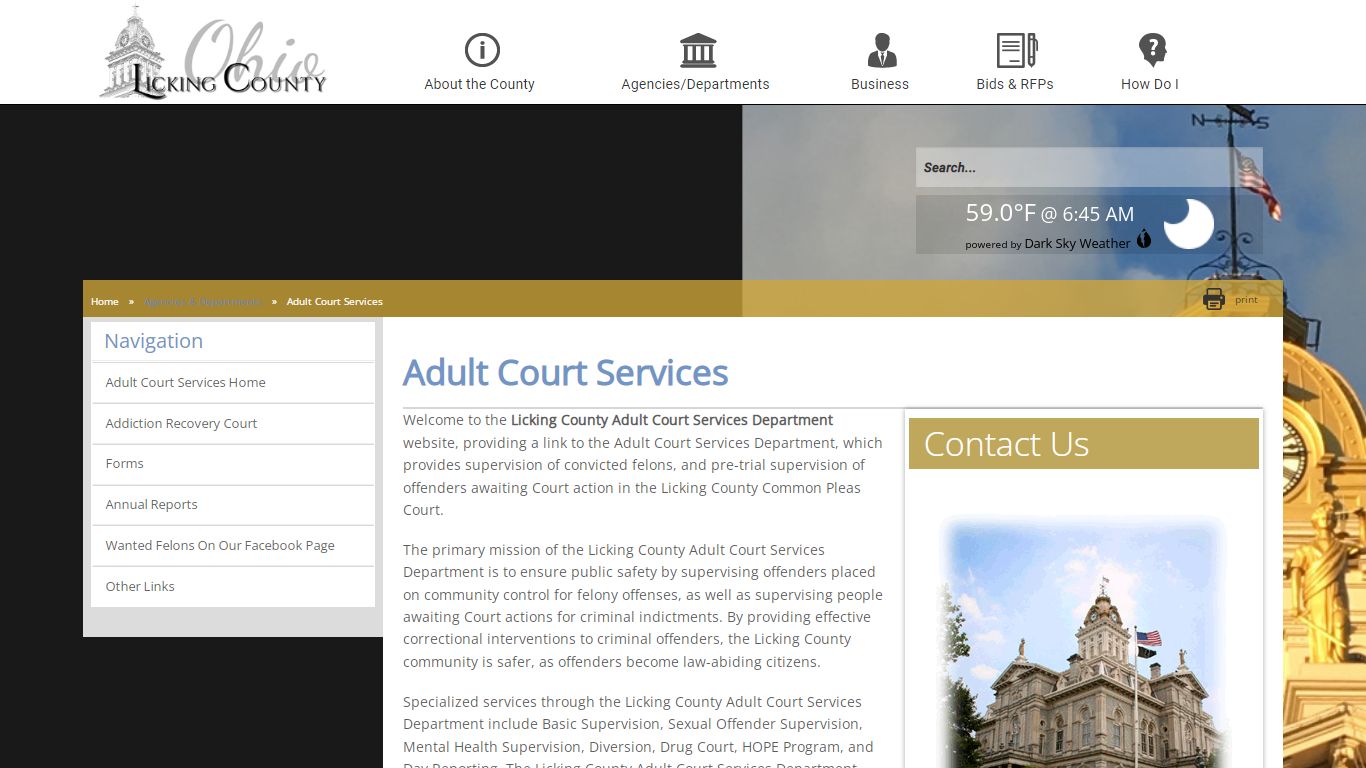Click the moon weather icon
The width and height of the screenshot is (1366, 768).
(1188, 224)
